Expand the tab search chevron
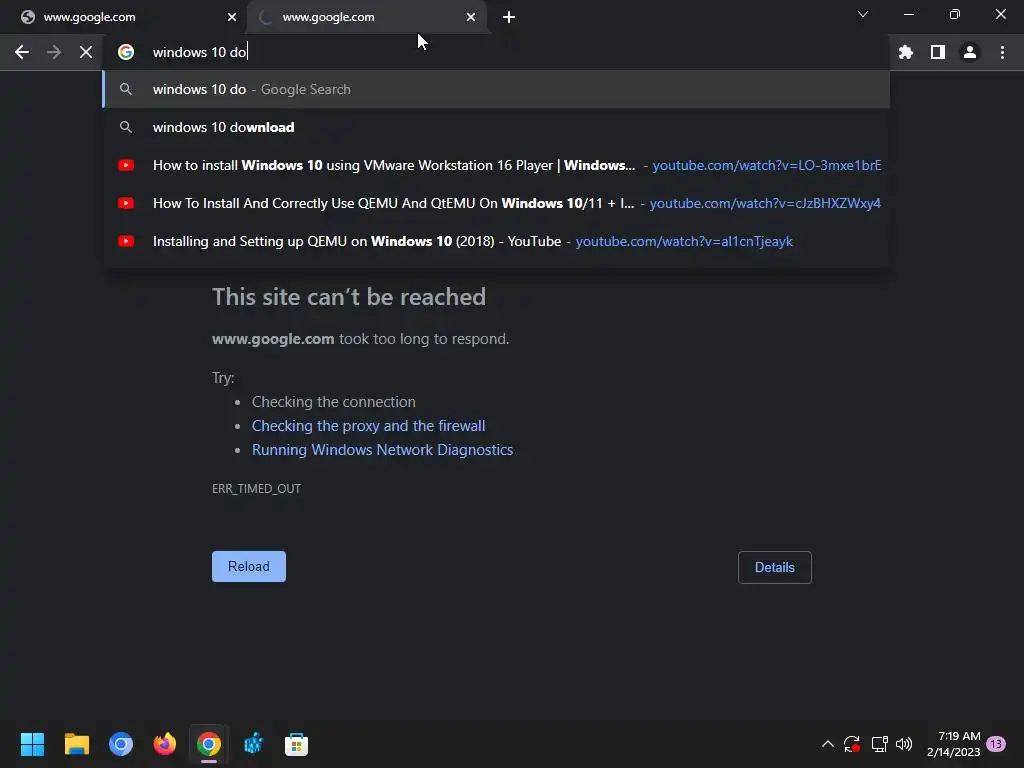 863,14
